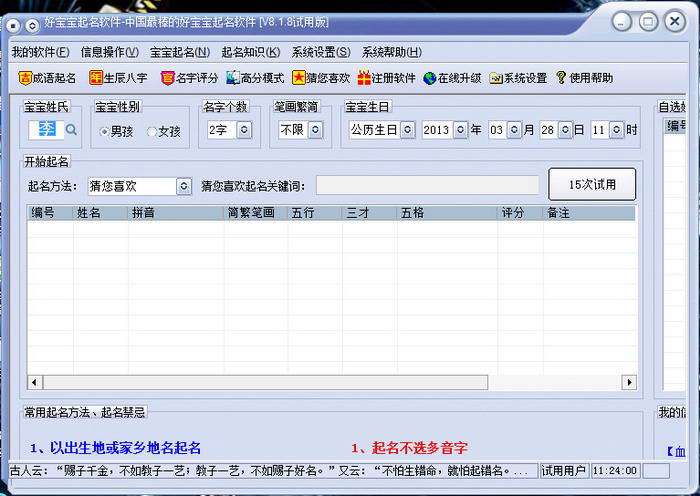This screenshot has height=496, width=700.
Task: Click the 备注 column header
Action: [x=589, y=213]
